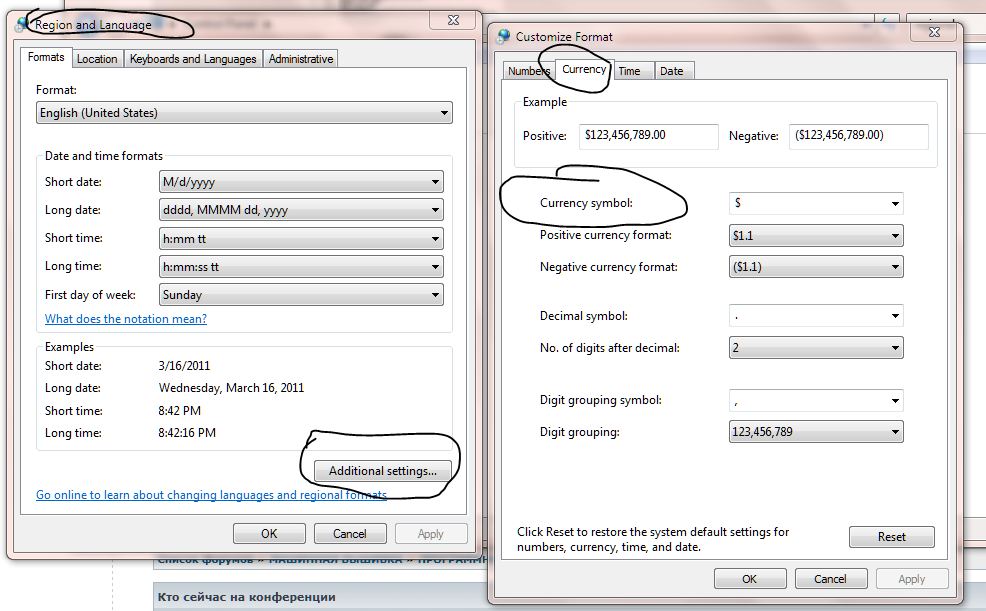Click the background page heading Кто сейчас на конференции
The width and height of the screenshot is (986, 611).
[x=246, y=597]
